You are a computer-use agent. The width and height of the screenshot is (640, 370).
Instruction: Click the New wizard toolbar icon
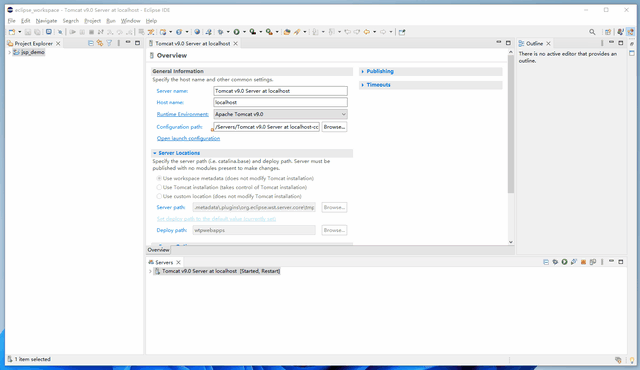(x=12, y=32)
